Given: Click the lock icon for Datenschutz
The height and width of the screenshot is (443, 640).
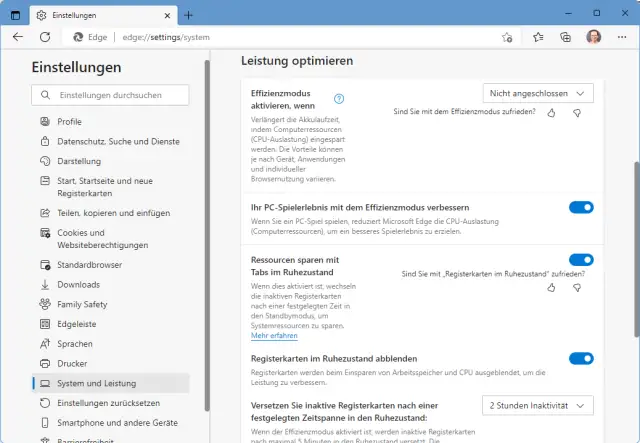Looking at the screenshot, I should click(x=45, y=141).
